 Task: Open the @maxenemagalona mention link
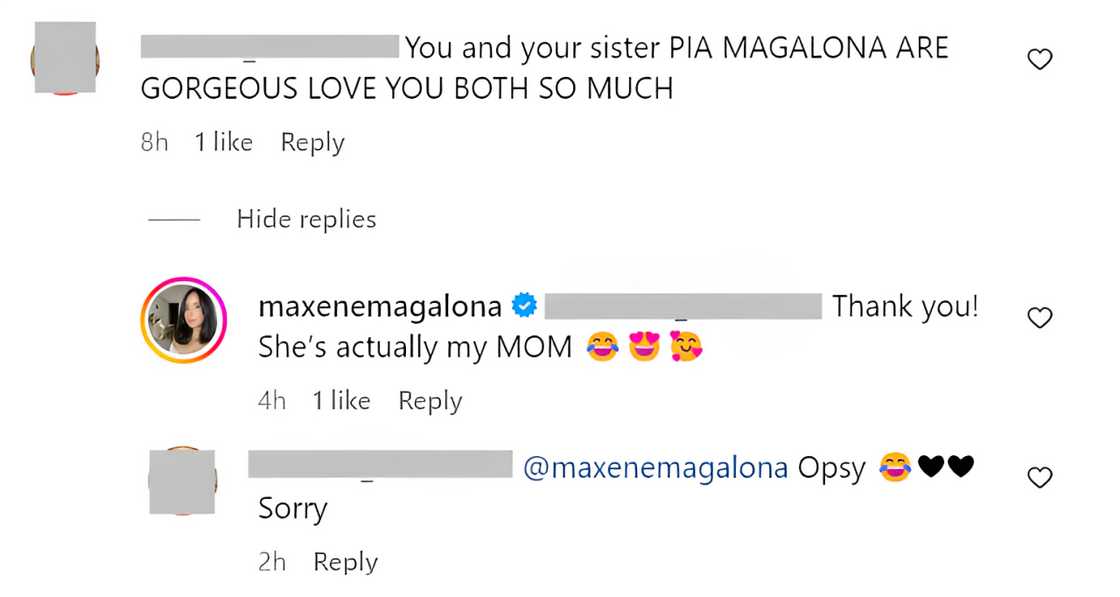[654, 467]
